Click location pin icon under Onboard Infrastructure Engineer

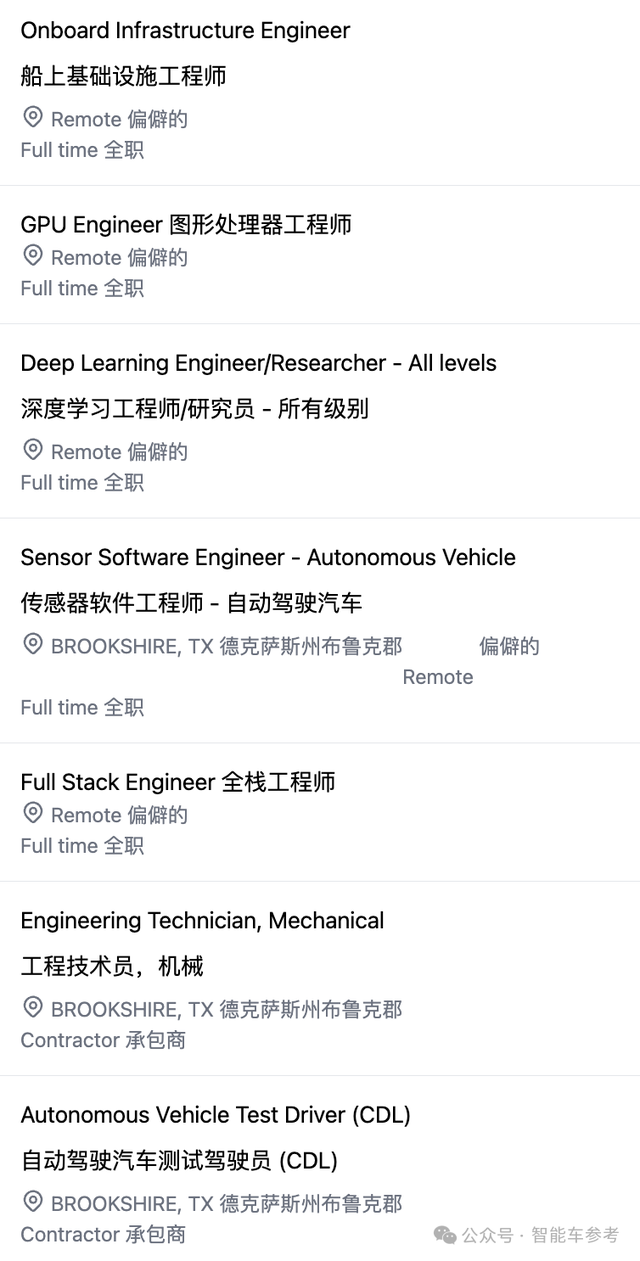tap(33, 118)
